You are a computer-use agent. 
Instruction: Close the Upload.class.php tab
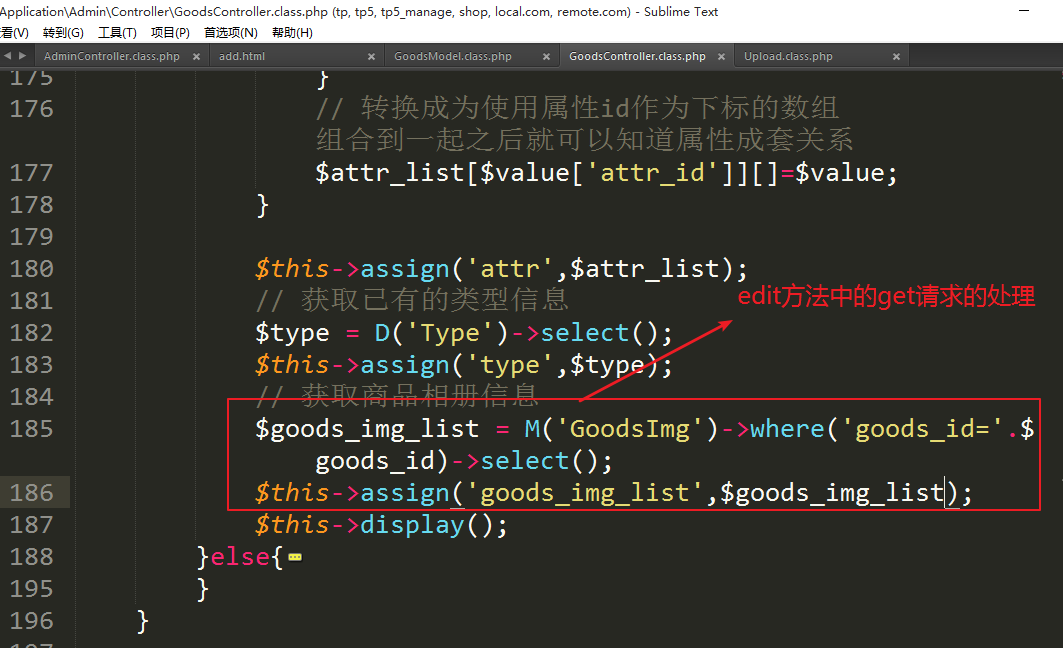896,57
